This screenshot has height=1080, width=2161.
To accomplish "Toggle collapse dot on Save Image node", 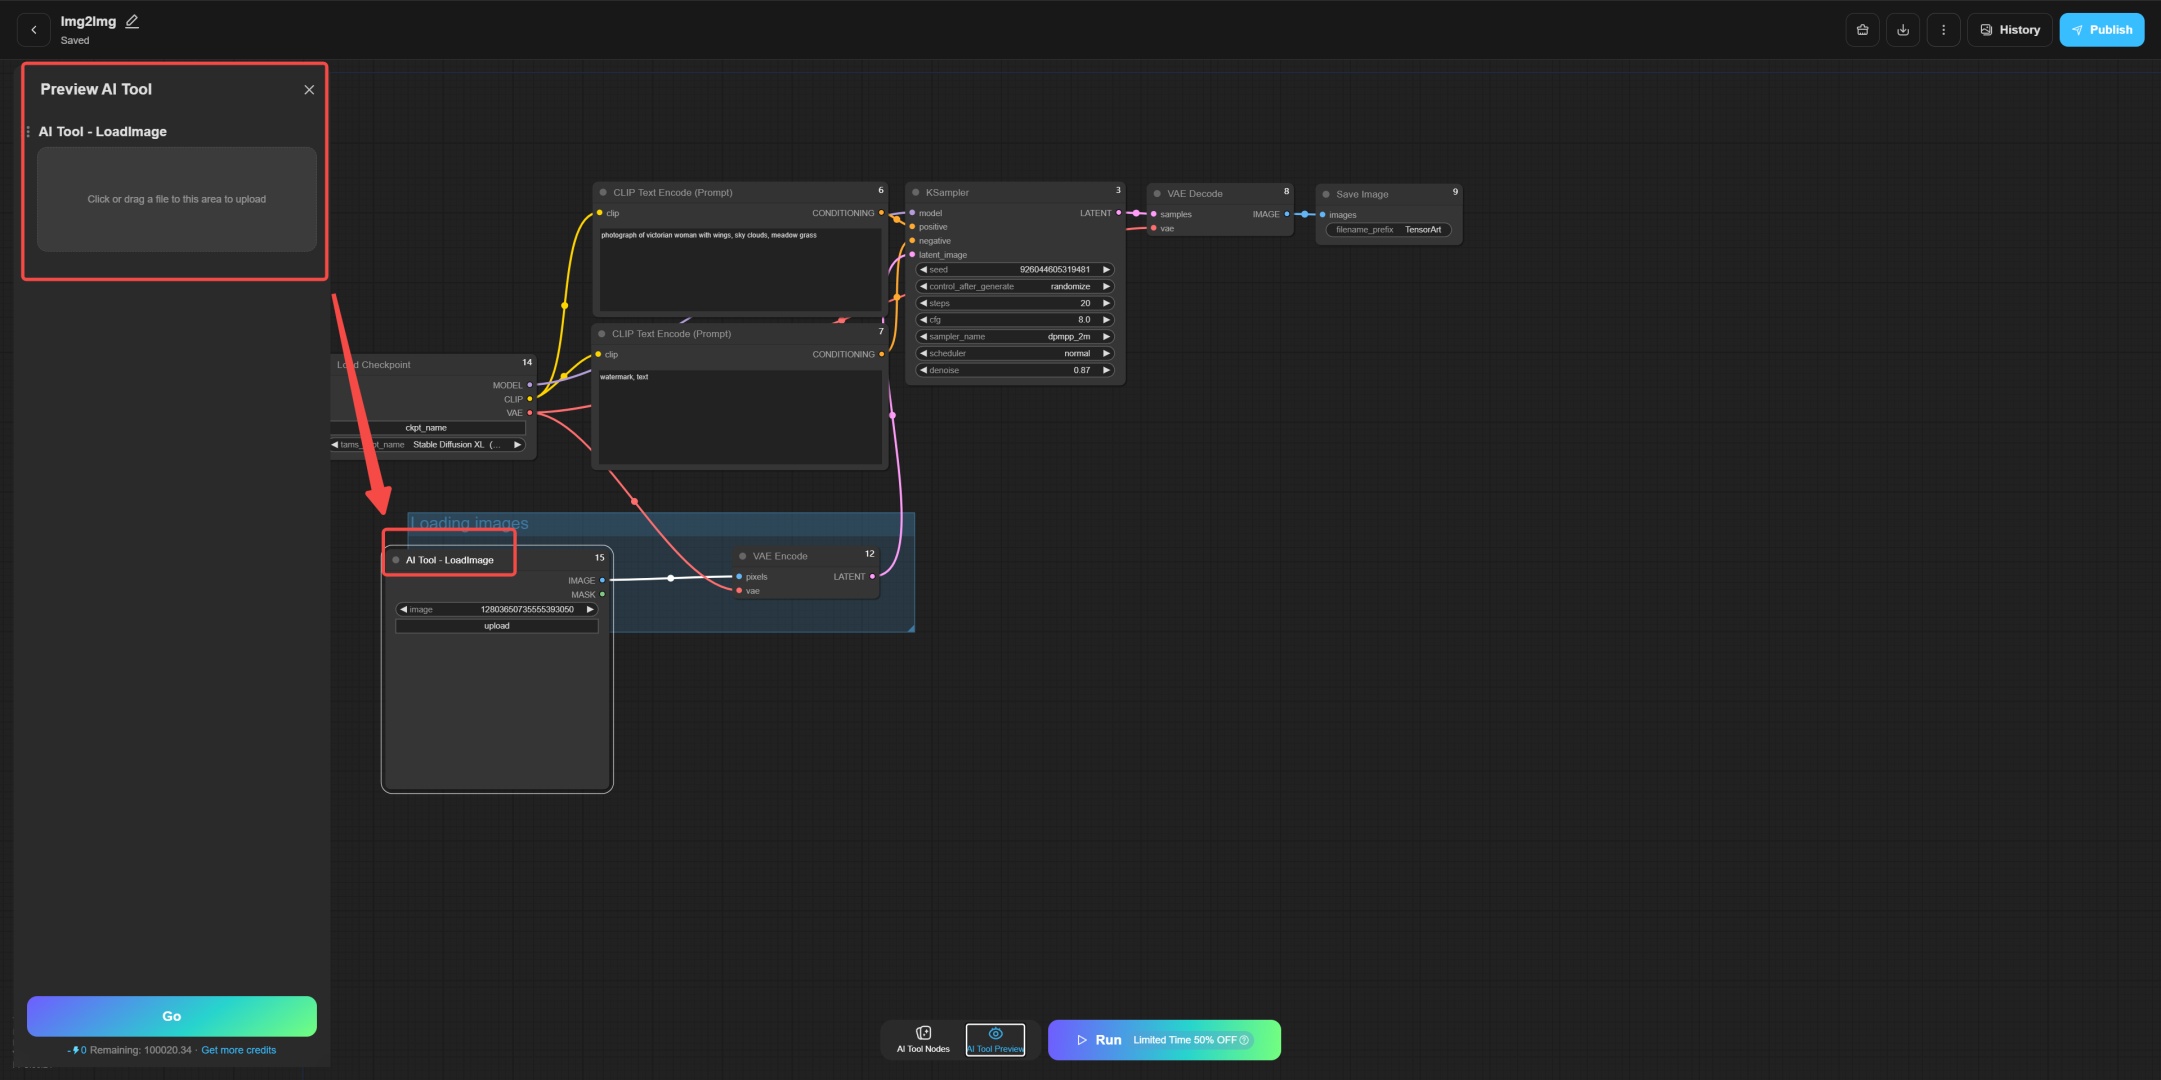I will pyautogui.click(x=1326, y=195).
